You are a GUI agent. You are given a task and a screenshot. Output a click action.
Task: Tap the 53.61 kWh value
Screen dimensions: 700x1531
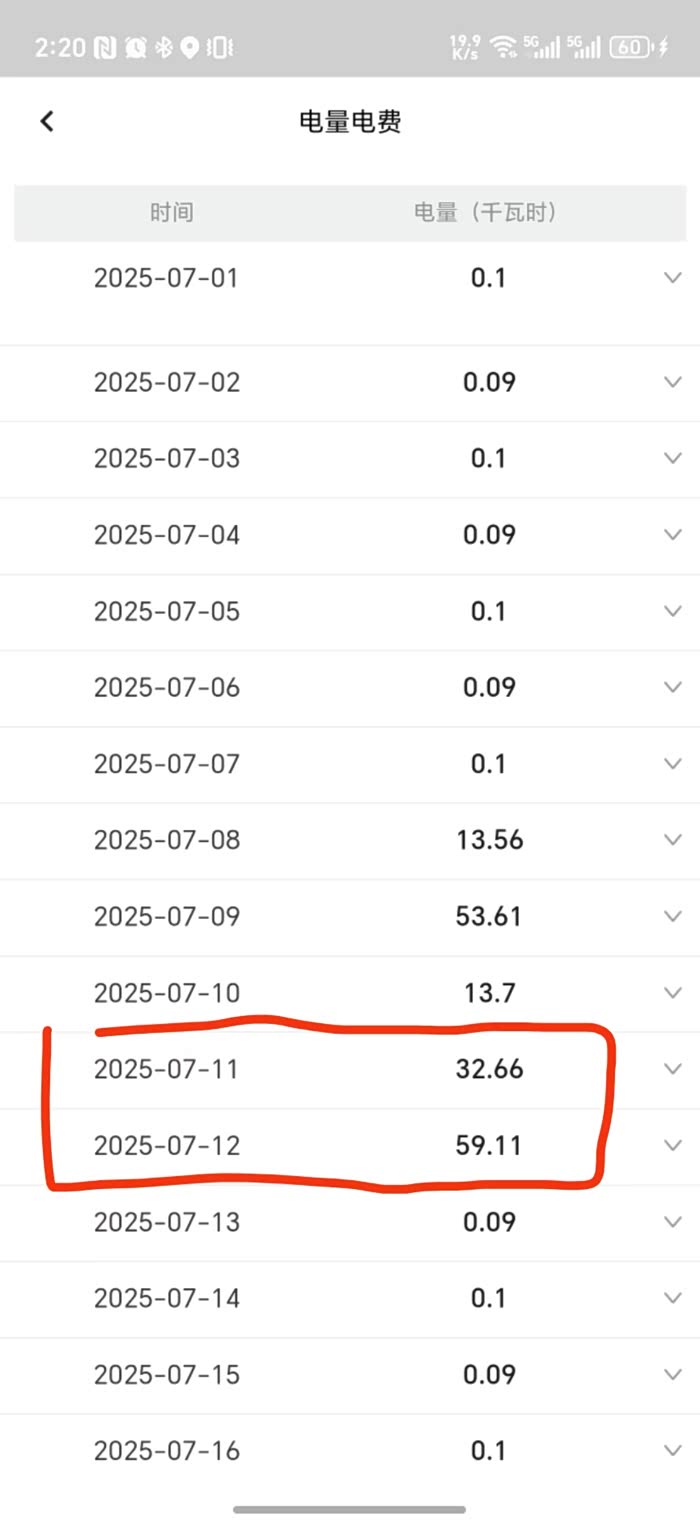click(489, 916)
